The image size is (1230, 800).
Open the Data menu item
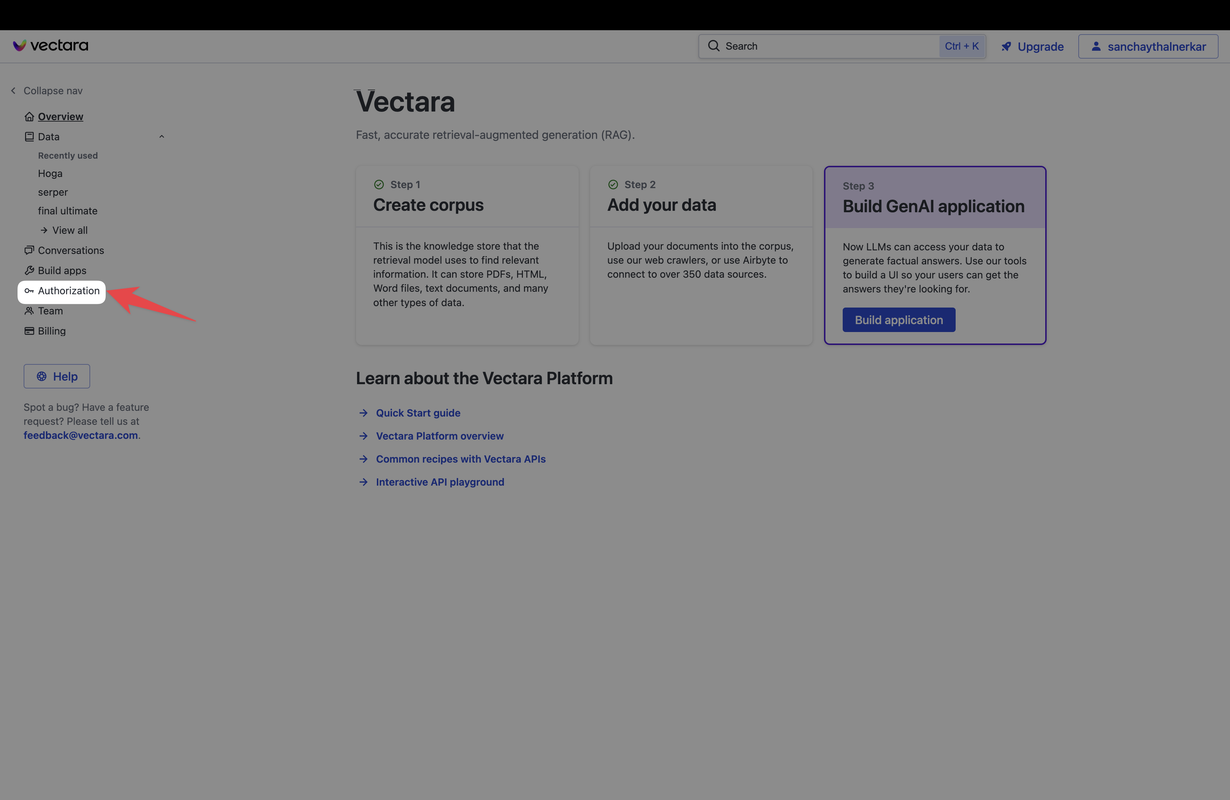point(48,137)
